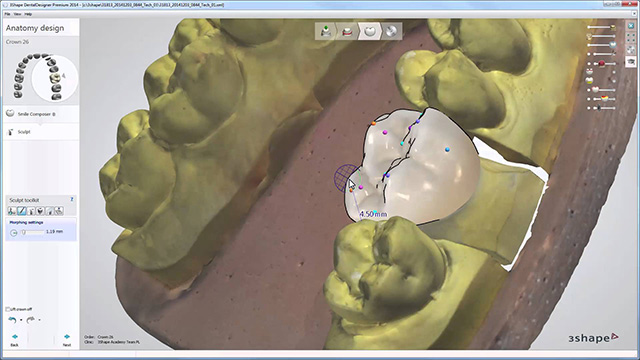Go to first workflow step at top

[x=325, y=31]
